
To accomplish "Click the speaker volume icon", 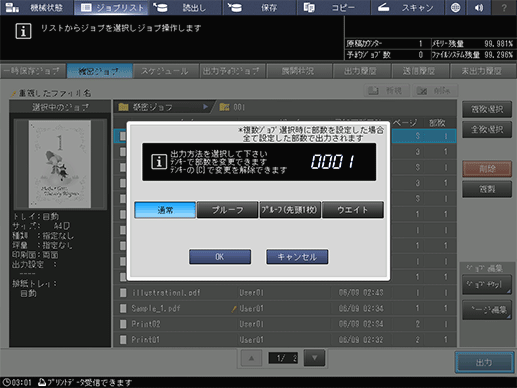I will tap(479, 7).
